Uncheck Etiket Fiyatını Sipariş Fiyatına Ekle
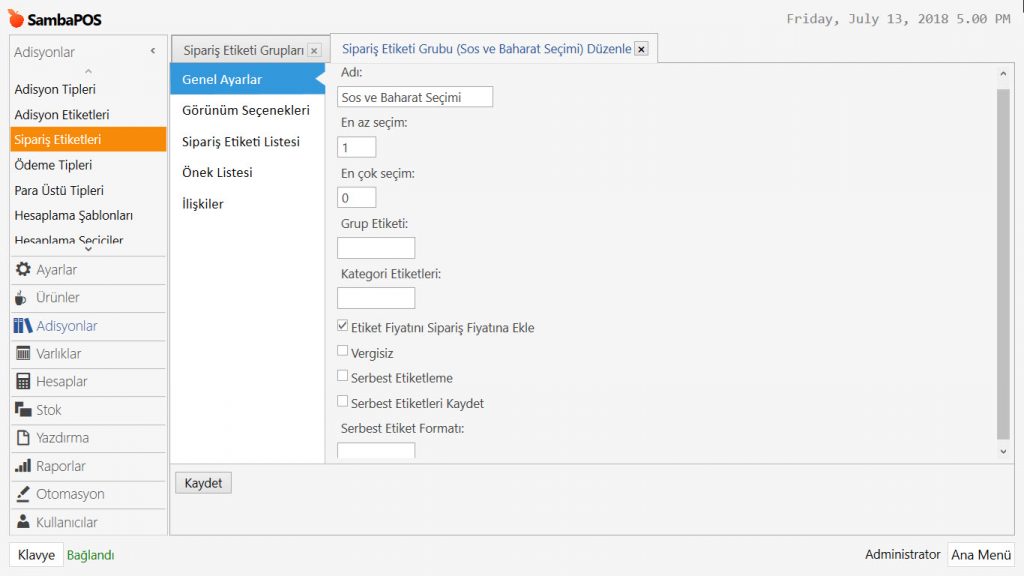The height and width of the screenshot is (576, 1024). coord(343,327)
